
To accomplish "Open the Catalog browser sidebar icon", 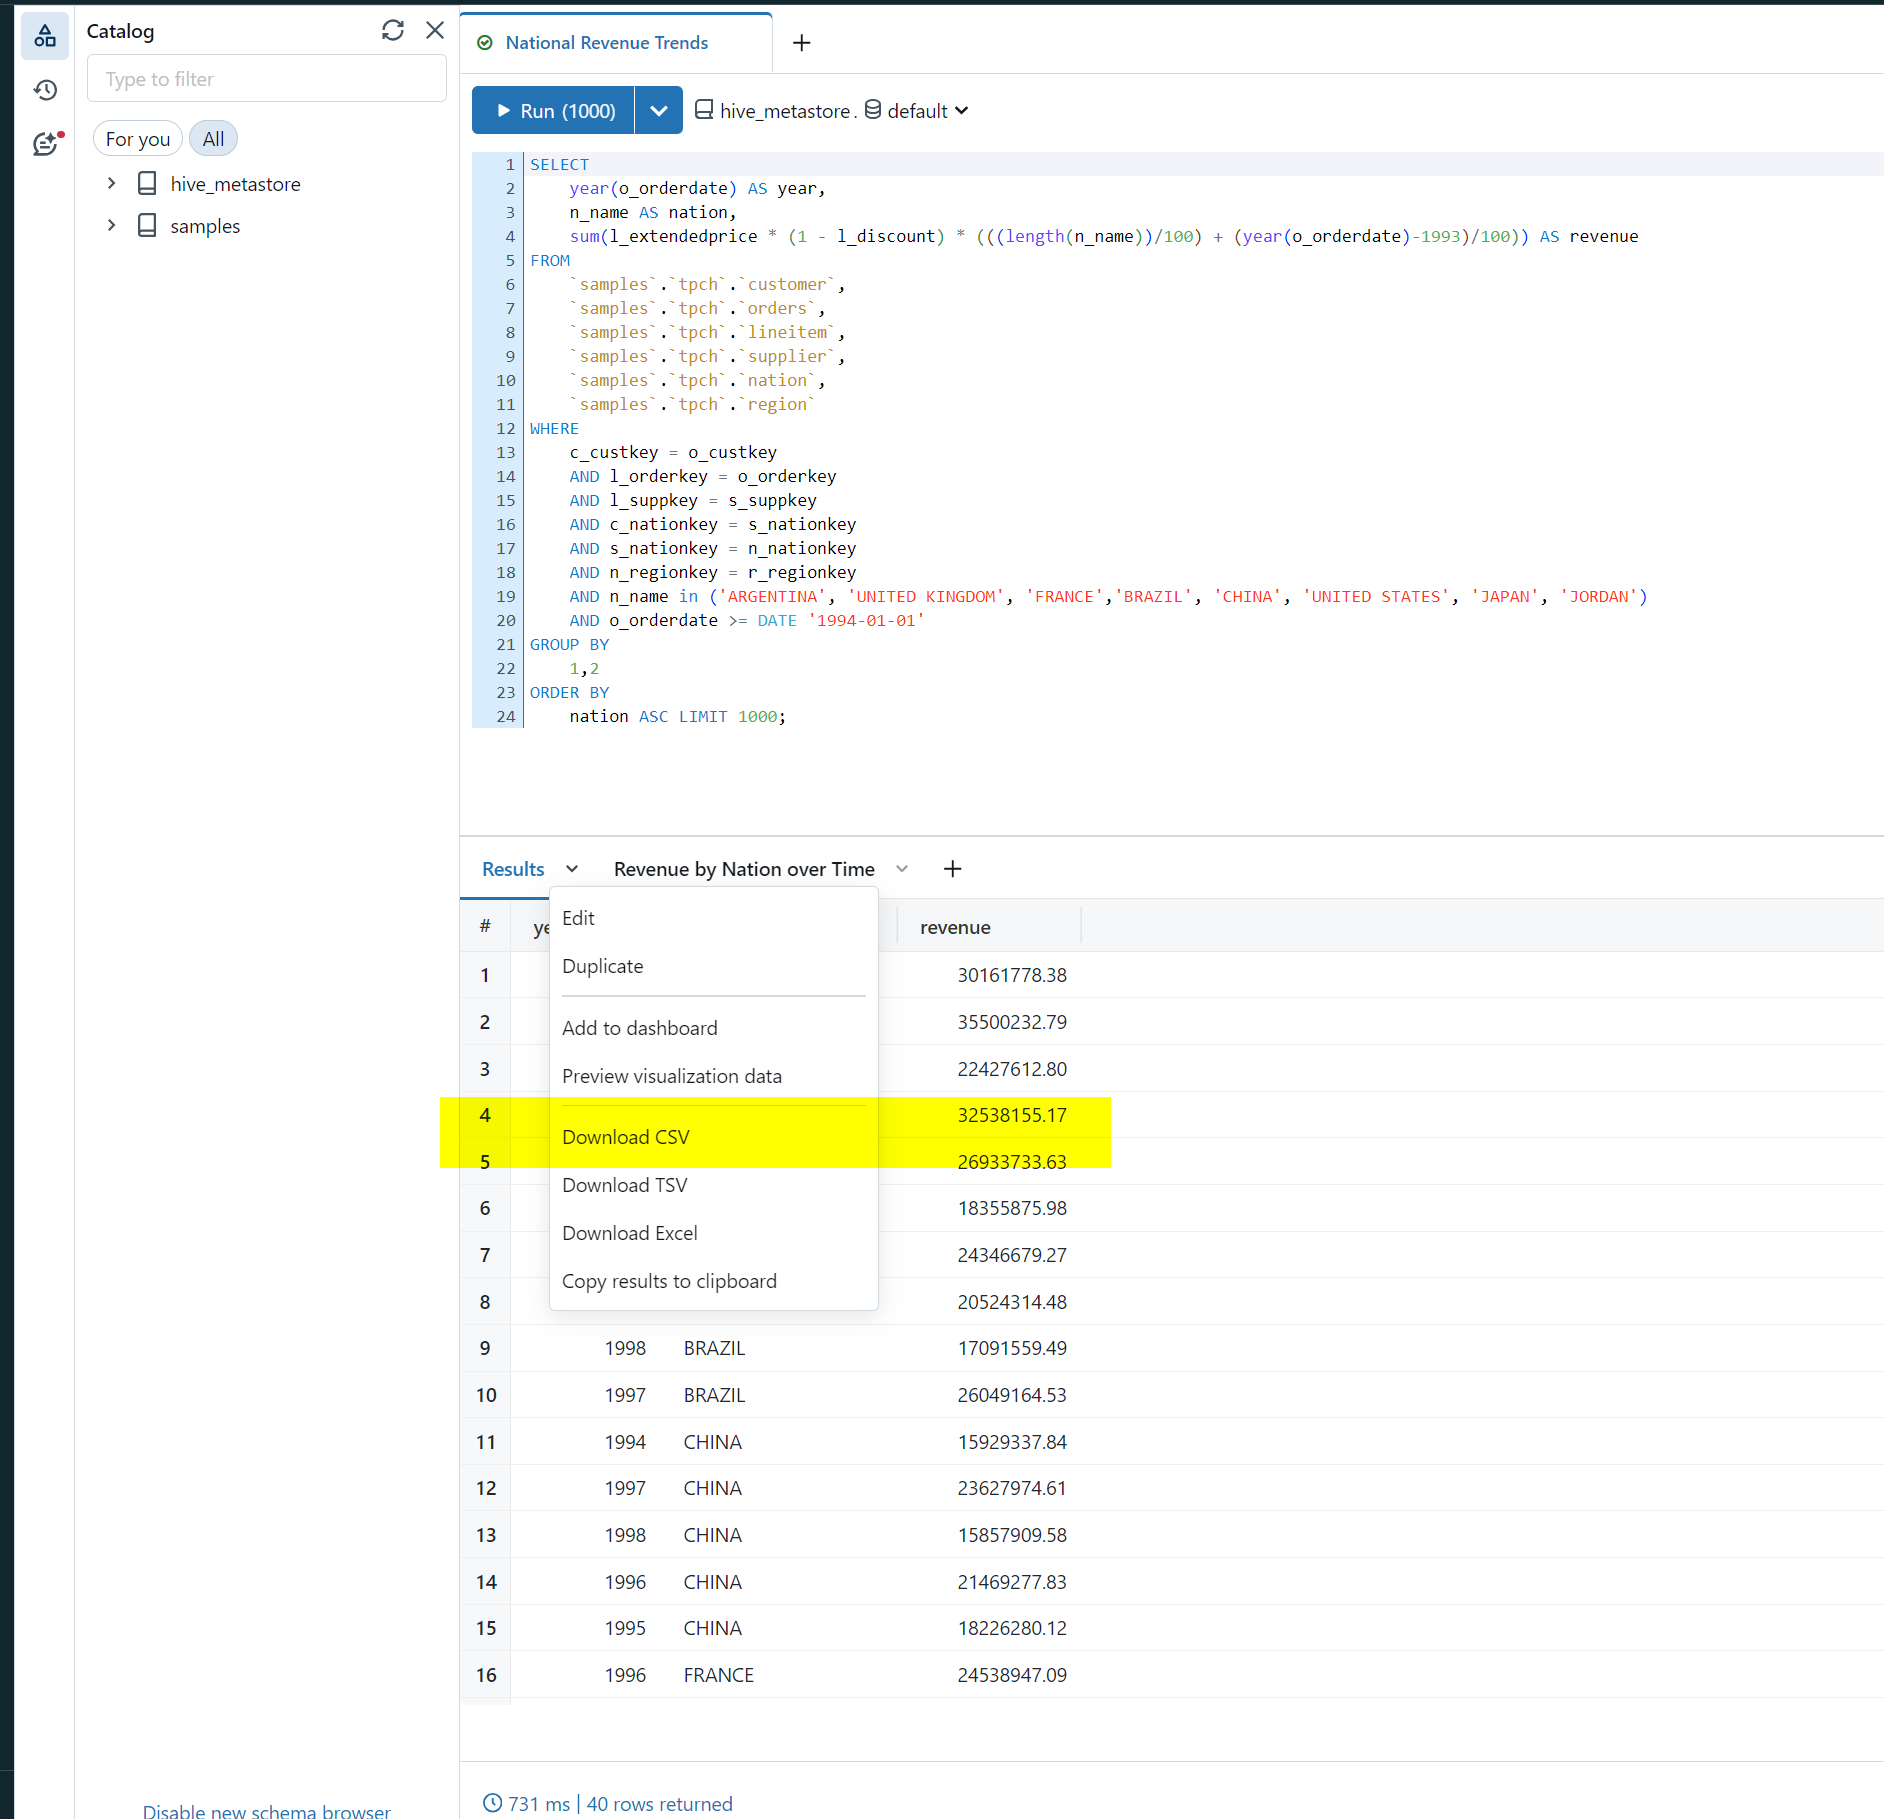I will [45, 36].
